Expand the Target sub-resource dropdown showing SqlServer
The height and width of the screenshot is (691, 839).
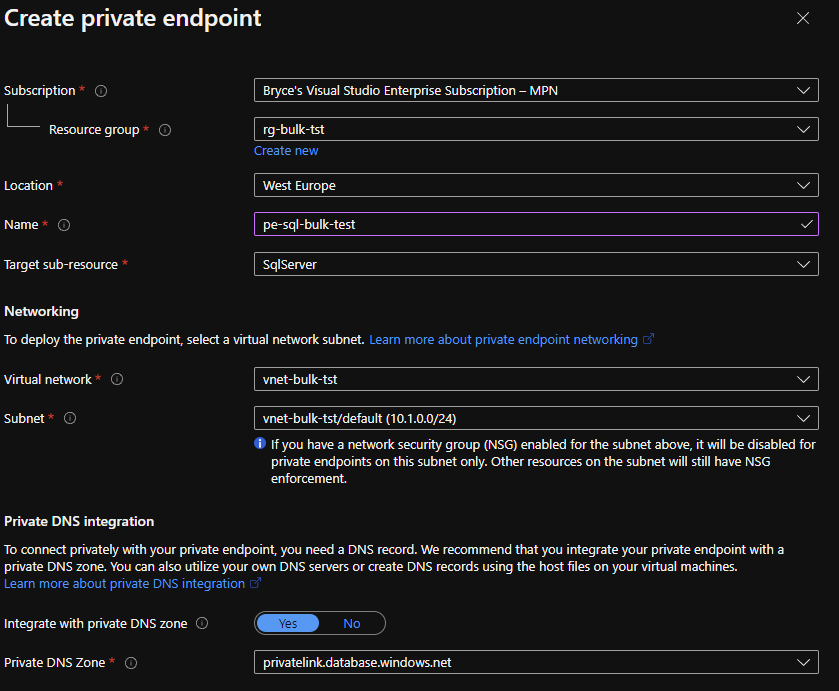pos(536,264)
